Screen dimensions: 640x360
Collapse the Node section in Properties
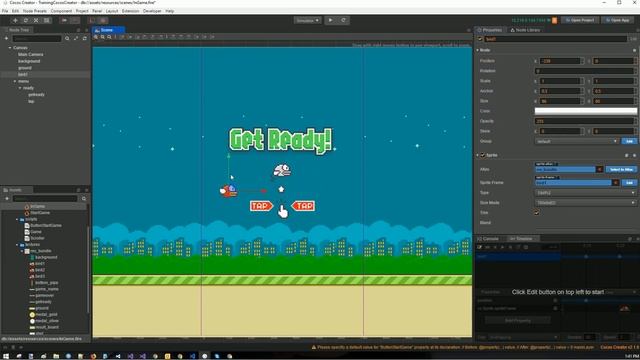click(x=478, y=50)
